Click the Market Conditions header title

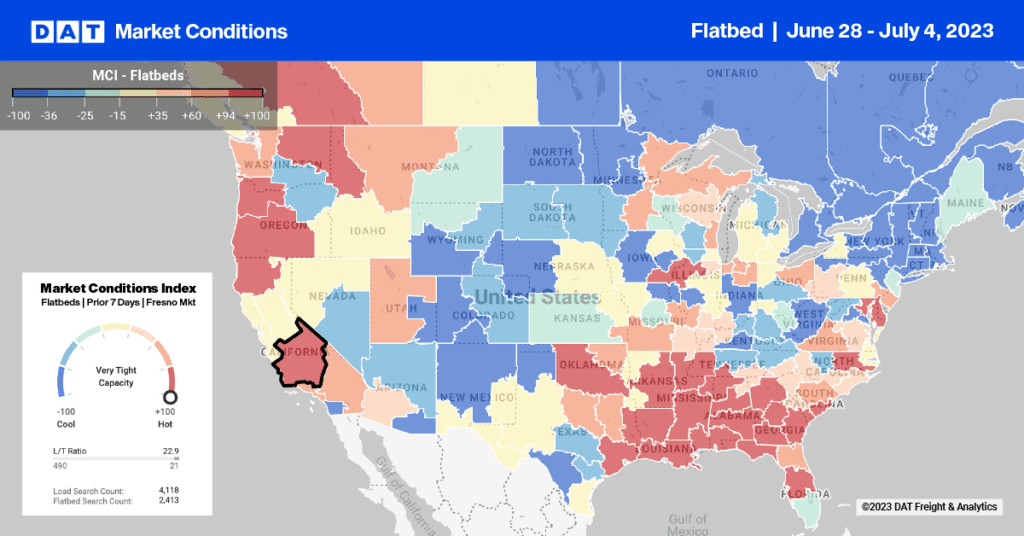click(201, 31)
